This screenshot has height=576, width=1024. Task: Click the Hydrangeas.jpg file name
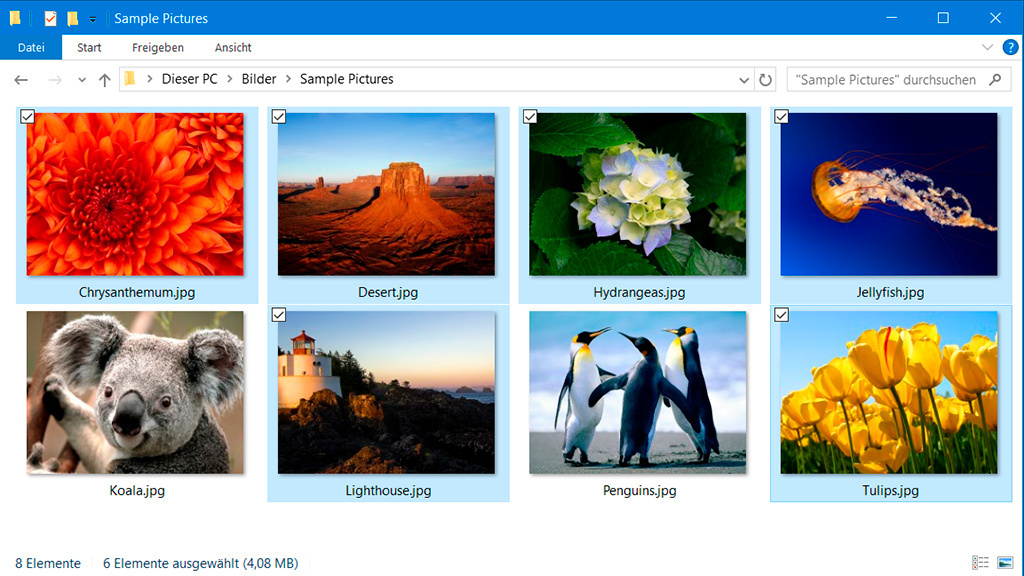(x=639, y=293)
